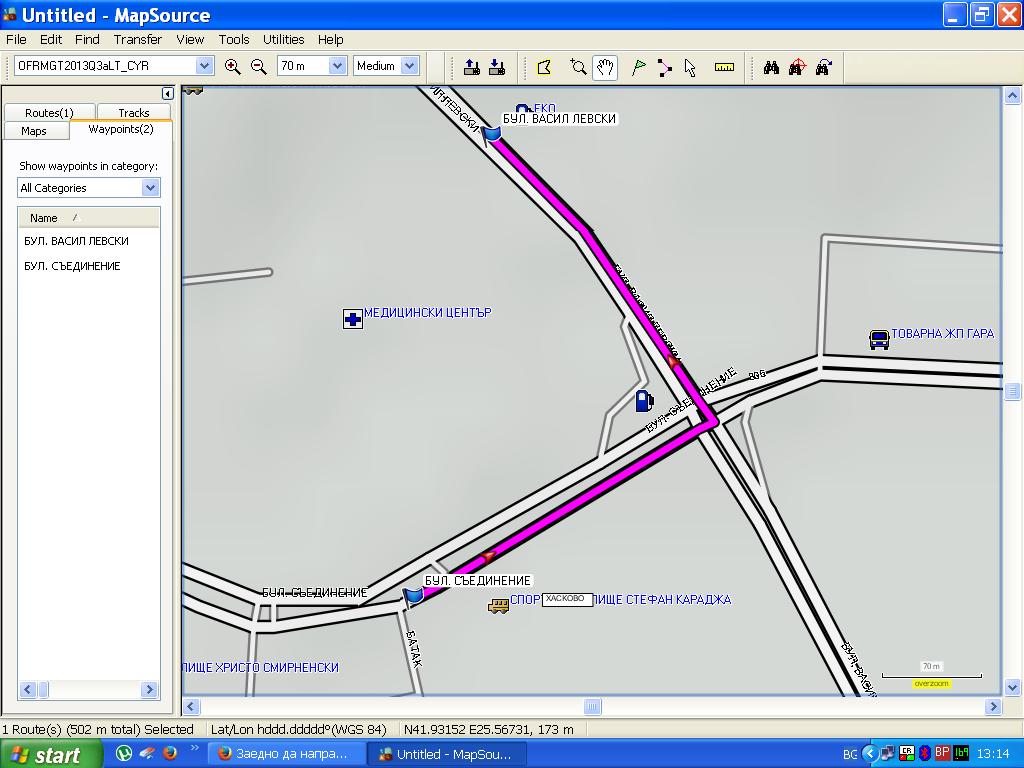The width and height of the screenshot is (1024, 768).
Task: Sort waypoints by Name column header
Action: click(44, 218)
